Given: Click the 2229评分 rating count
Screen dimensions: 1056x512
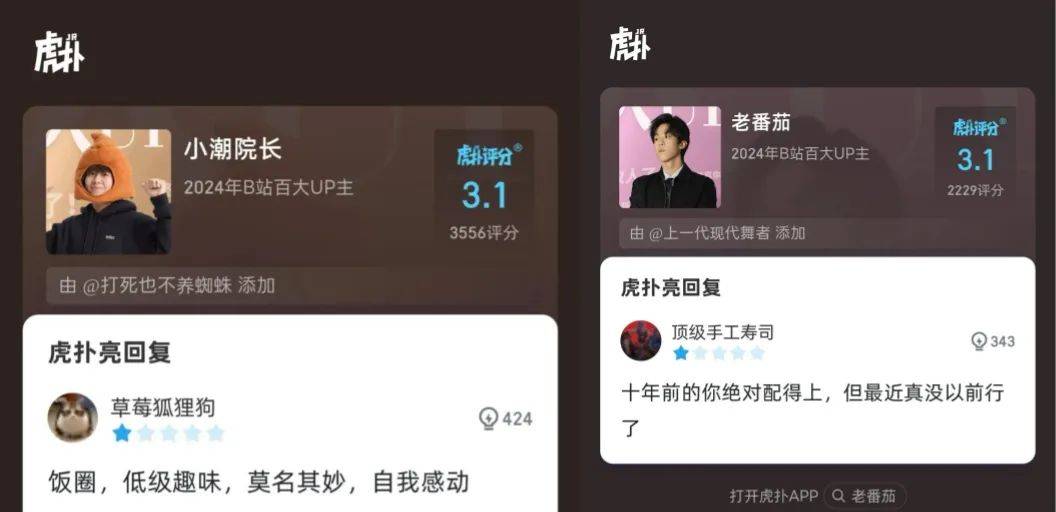Looking at the screenshot, I should pyautogui.click(x=975, y=191).
